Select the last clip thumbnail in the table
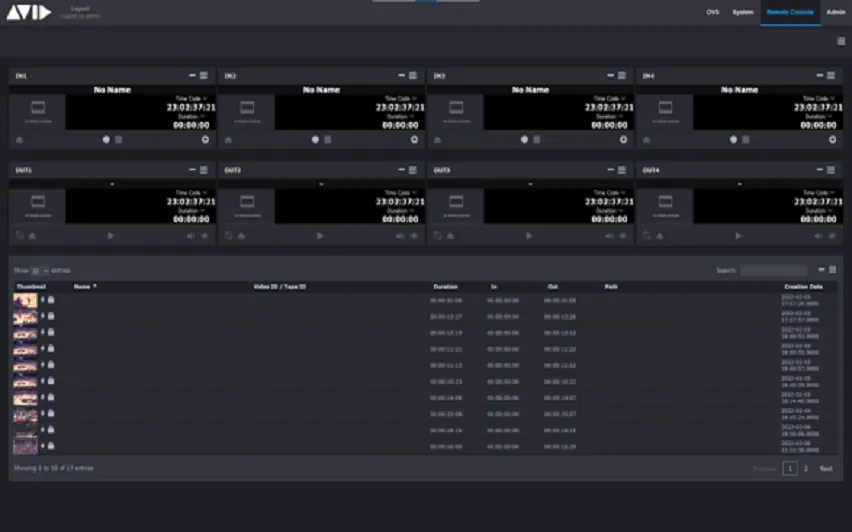Viewport: 852px width, 532px height. coord(25,446)
